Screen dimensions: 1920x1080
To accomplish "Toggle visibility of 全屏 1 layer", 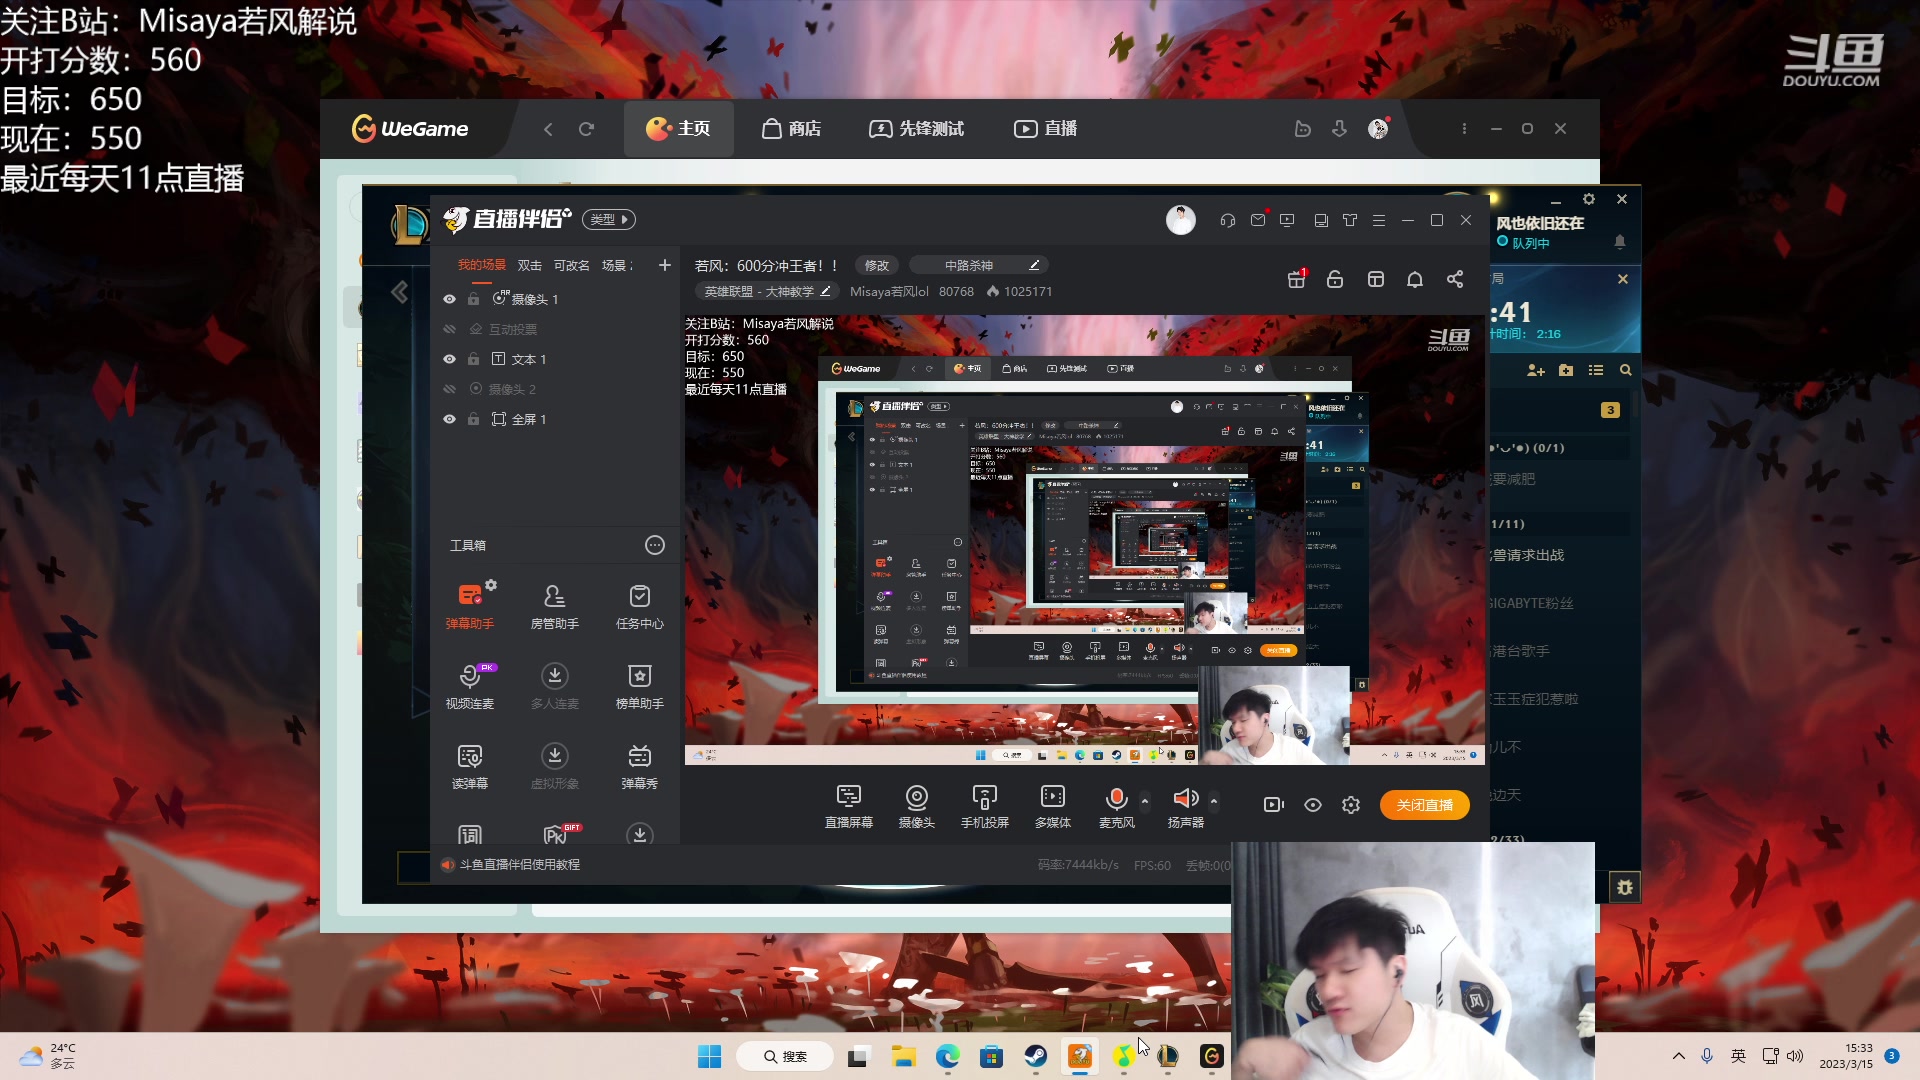I will tap(449, 419).
